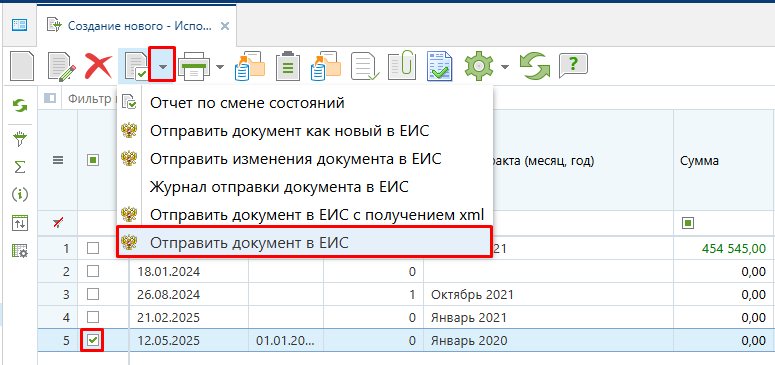775x365 pixels.
Task: Open attachments via paperclip document icon
Action: tap(402, 66)
